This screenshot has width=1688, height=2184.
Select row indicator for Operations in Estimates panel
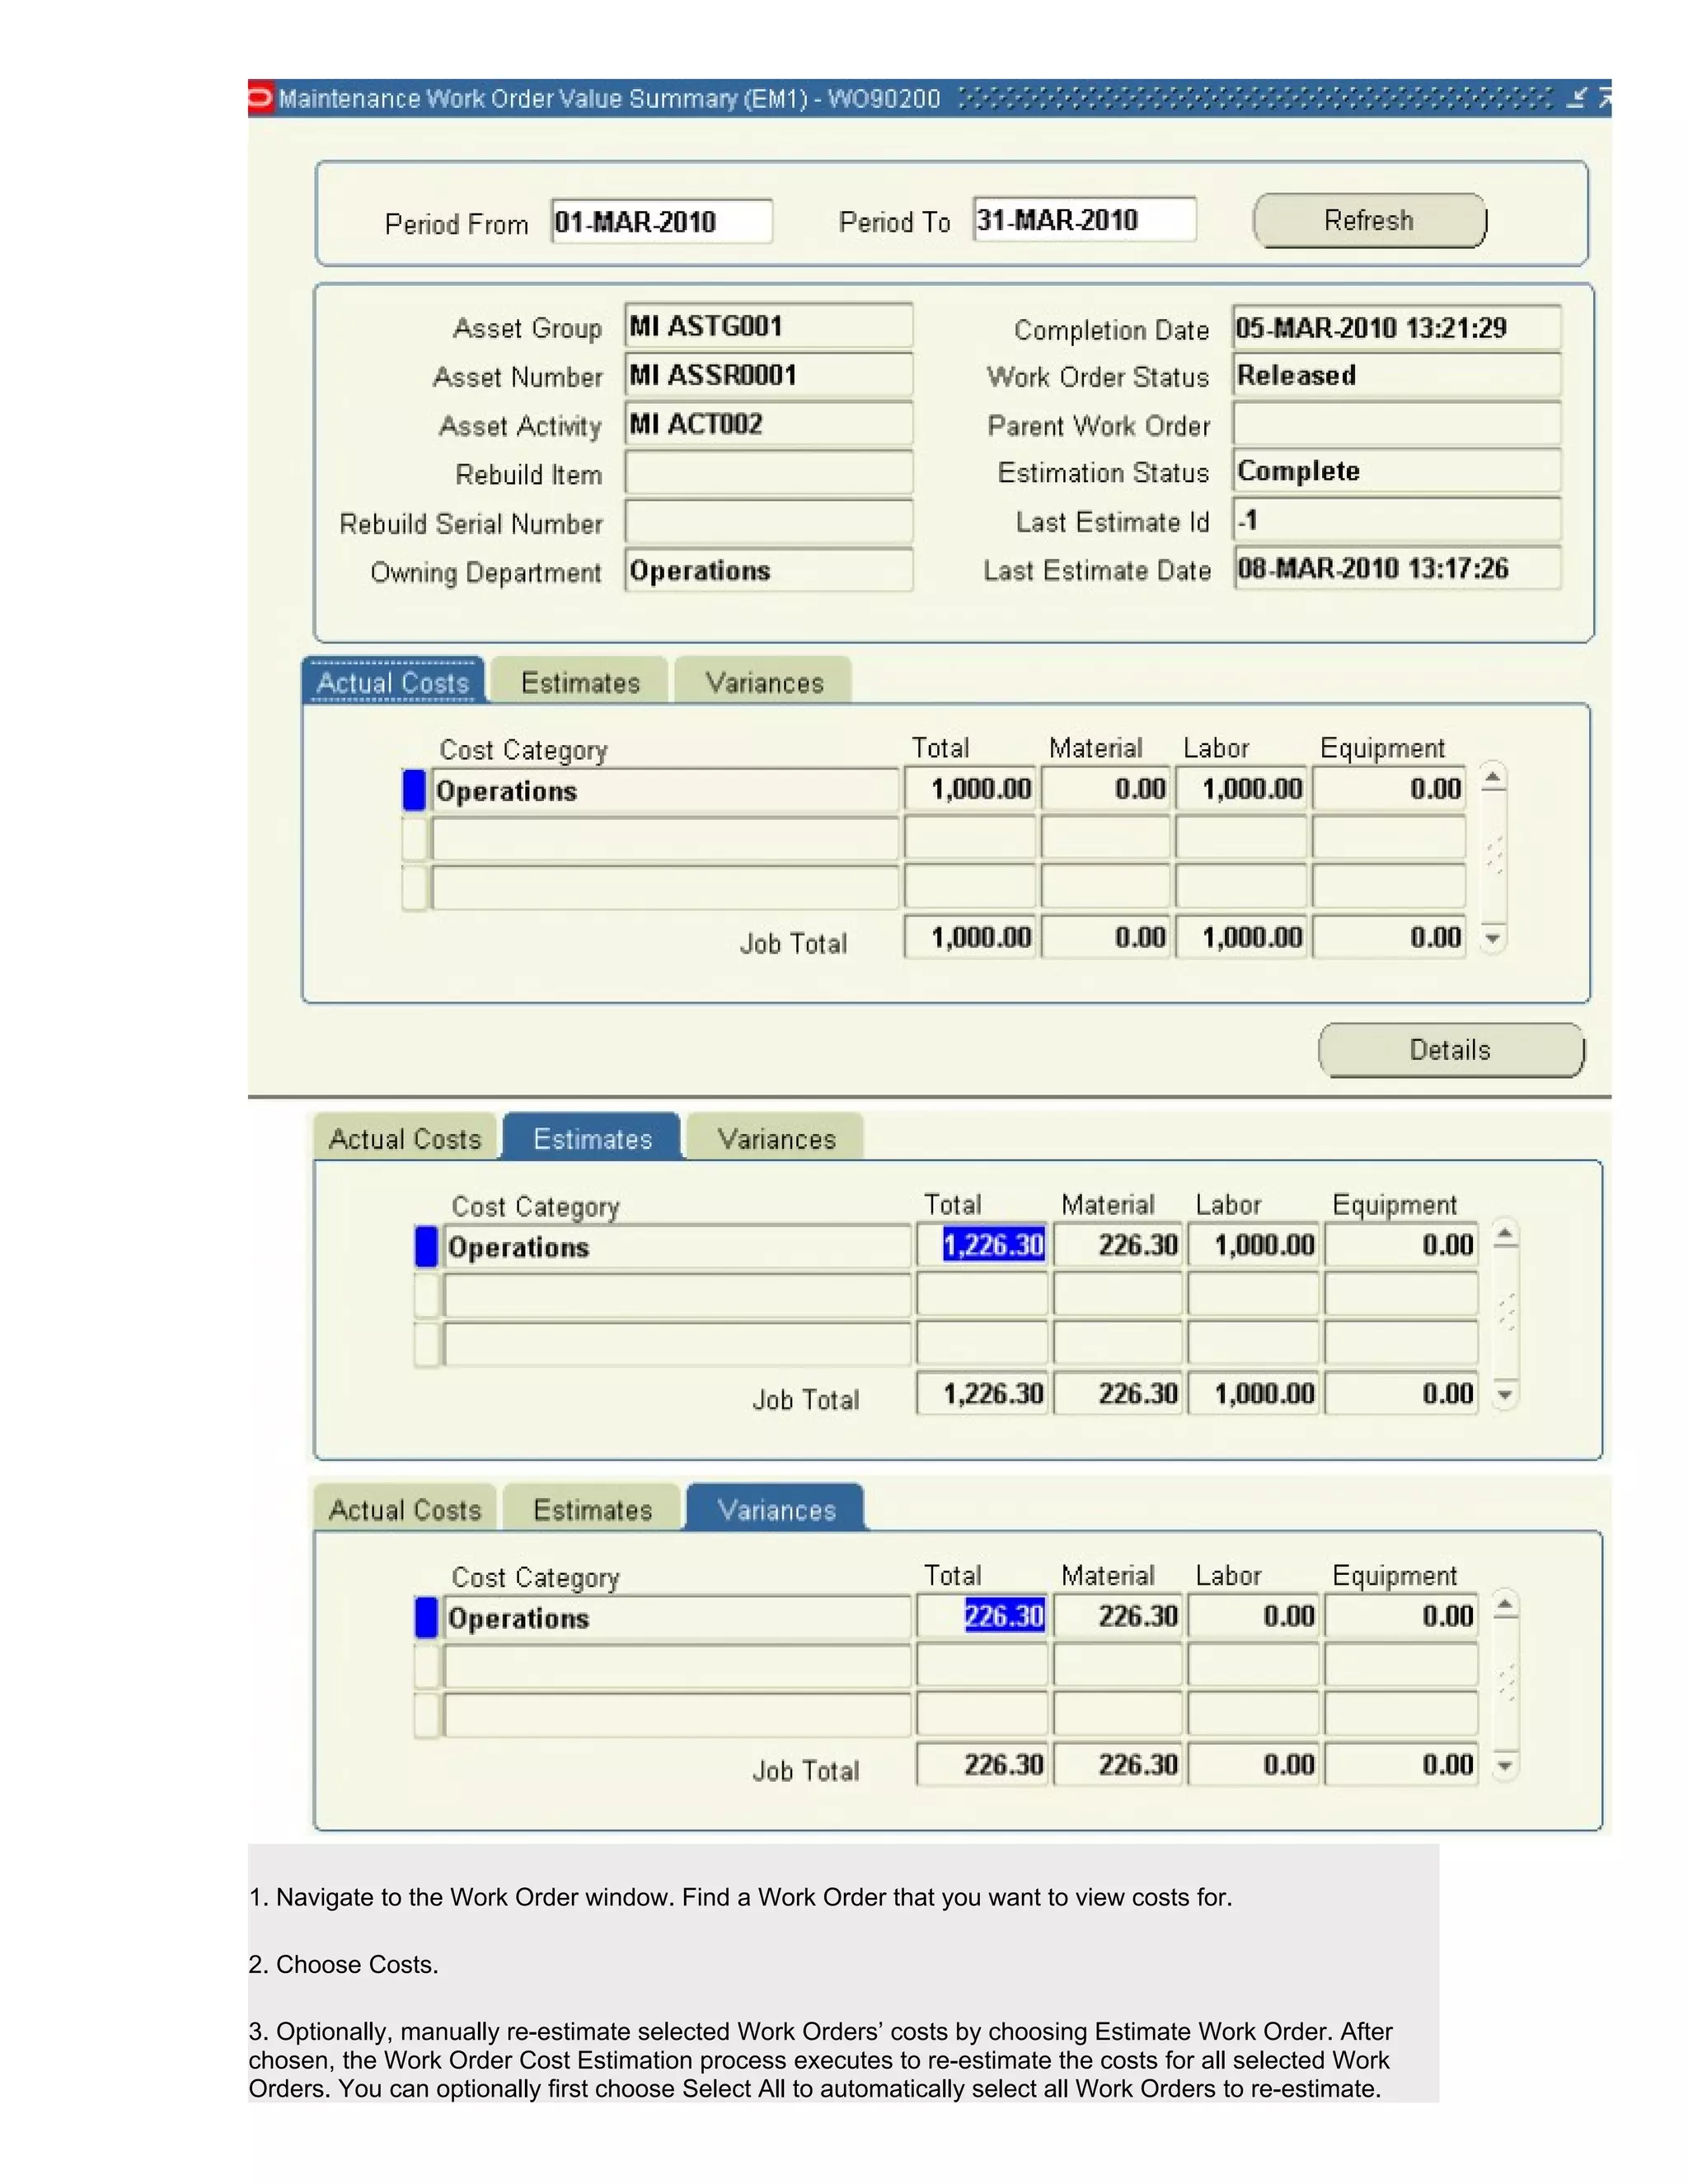coord(426,1246)
